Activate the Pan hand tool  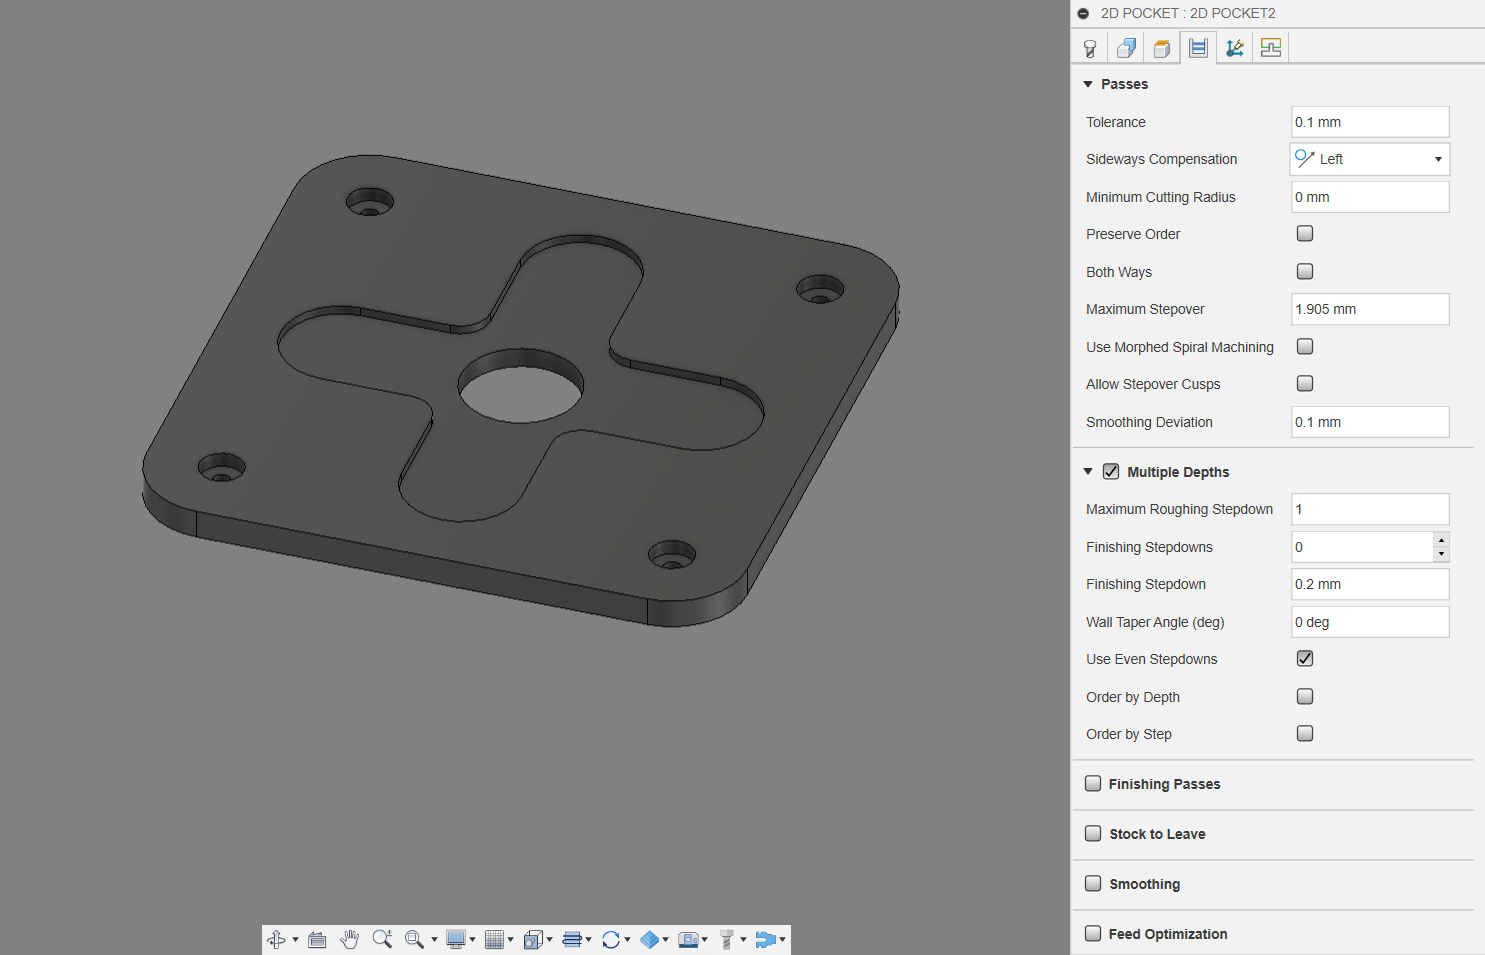click(349, 939)
